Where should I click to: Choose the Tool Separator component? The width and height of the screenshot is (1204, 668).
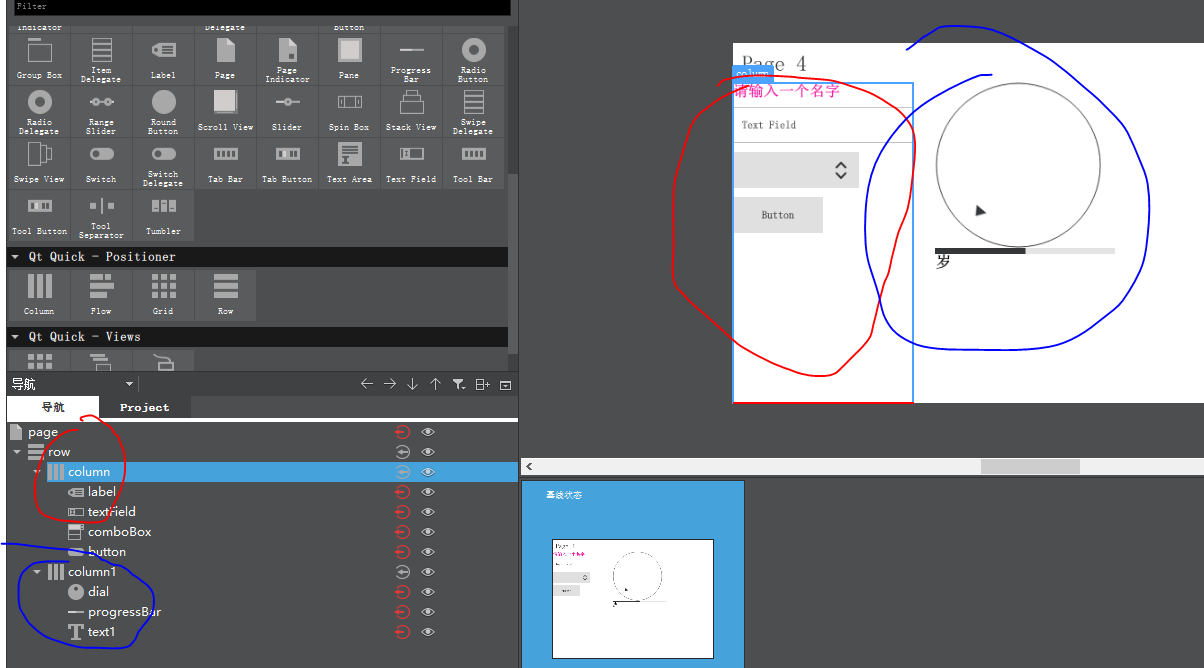[x=101, y=215]
